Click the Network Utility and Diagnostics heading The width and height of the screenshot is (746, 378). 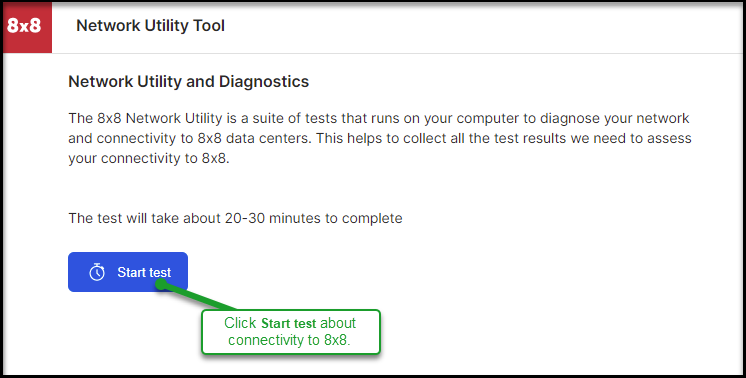click(188, 82)
